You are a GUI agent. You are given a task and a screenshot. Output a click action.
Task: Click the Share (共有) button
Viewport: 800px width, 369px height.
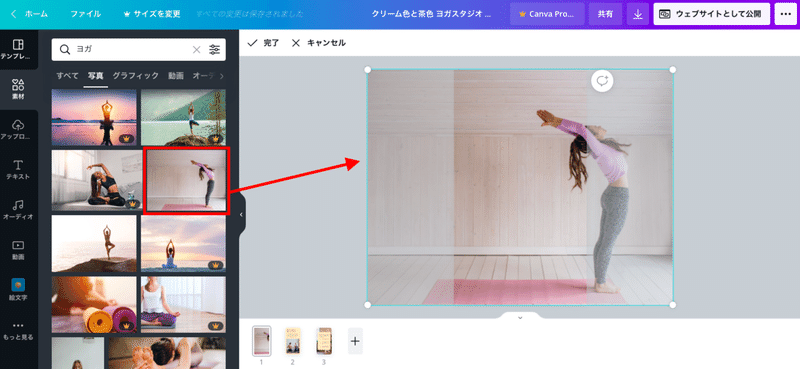tap(606, 14)
